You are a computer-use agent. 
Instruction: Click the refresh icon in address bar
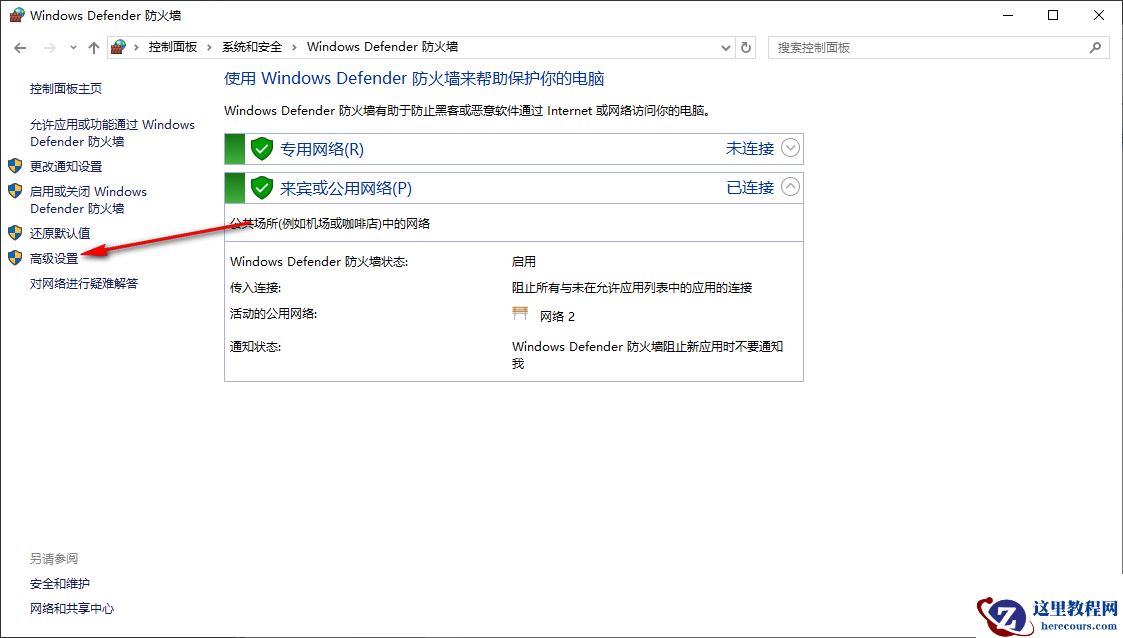point(743,47)
